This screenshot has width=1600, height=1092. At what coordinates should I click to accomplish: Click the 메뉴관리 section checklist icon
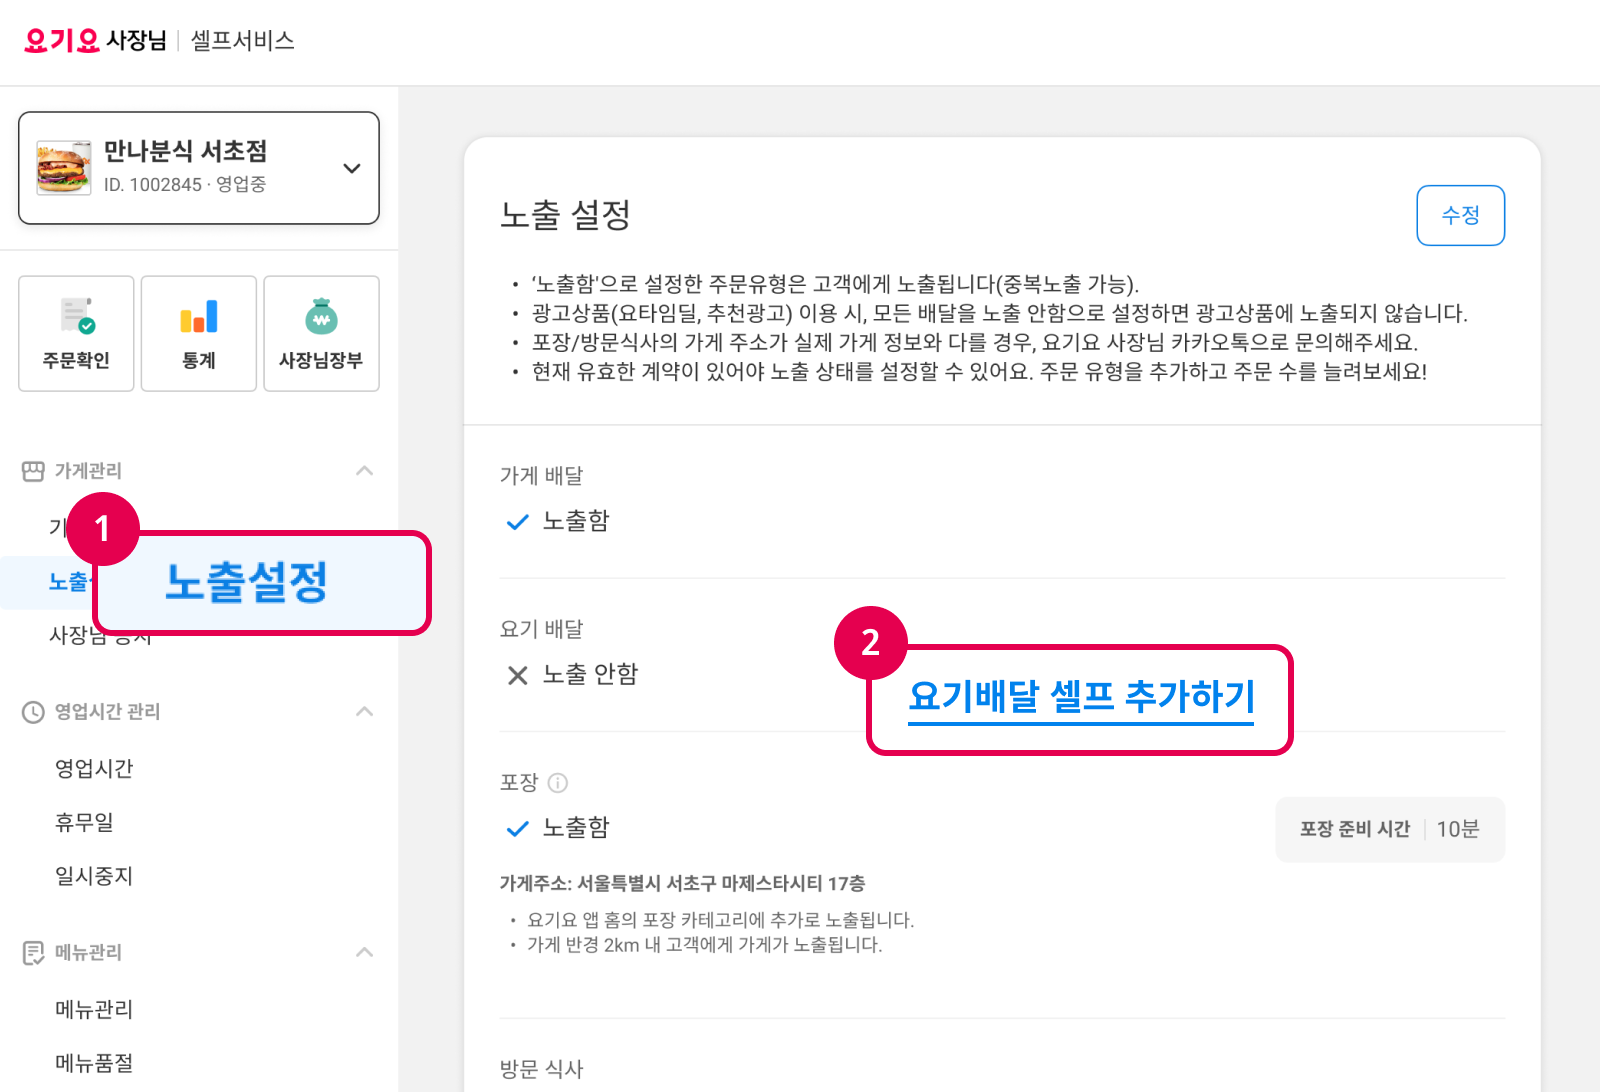coord(33,953)
